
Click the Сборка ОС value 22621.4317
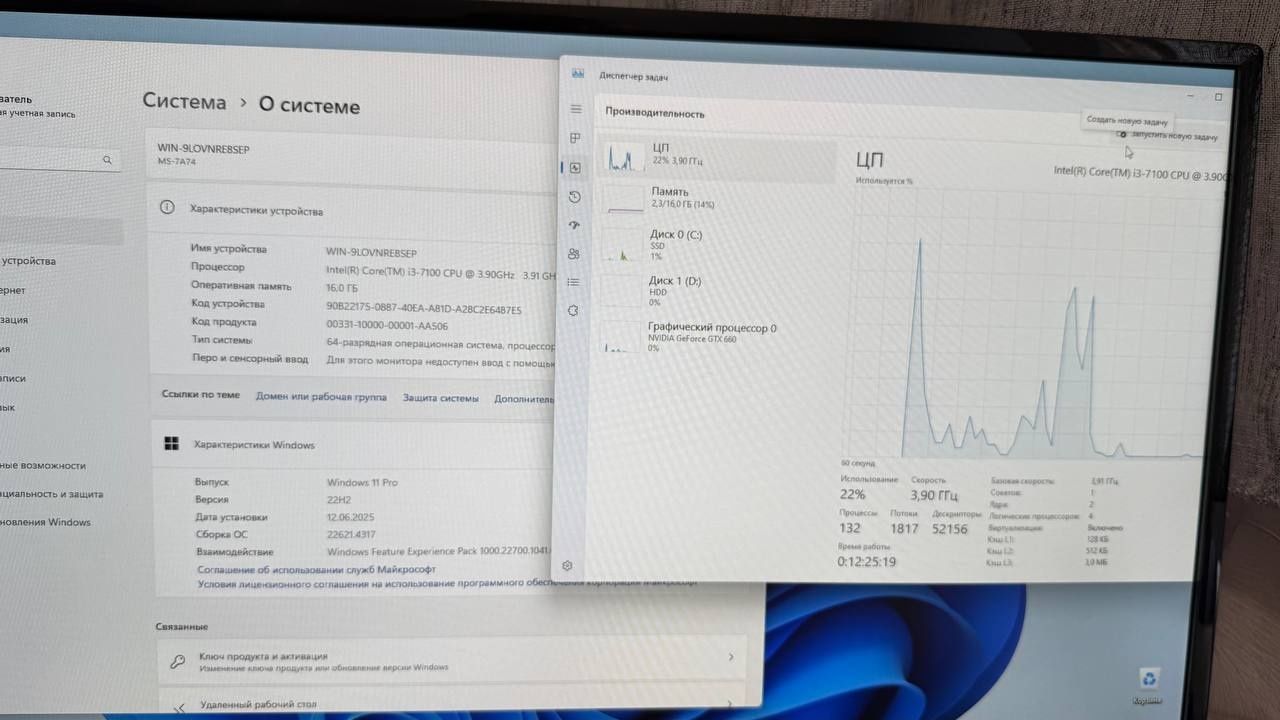[x=350, y=535]
